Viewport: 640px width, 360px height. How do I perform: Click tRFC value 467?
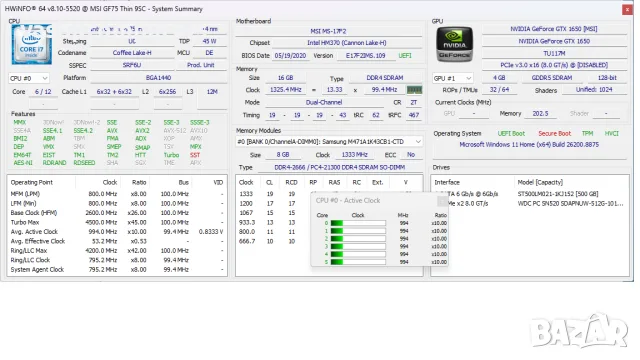[x=414, y=115]
